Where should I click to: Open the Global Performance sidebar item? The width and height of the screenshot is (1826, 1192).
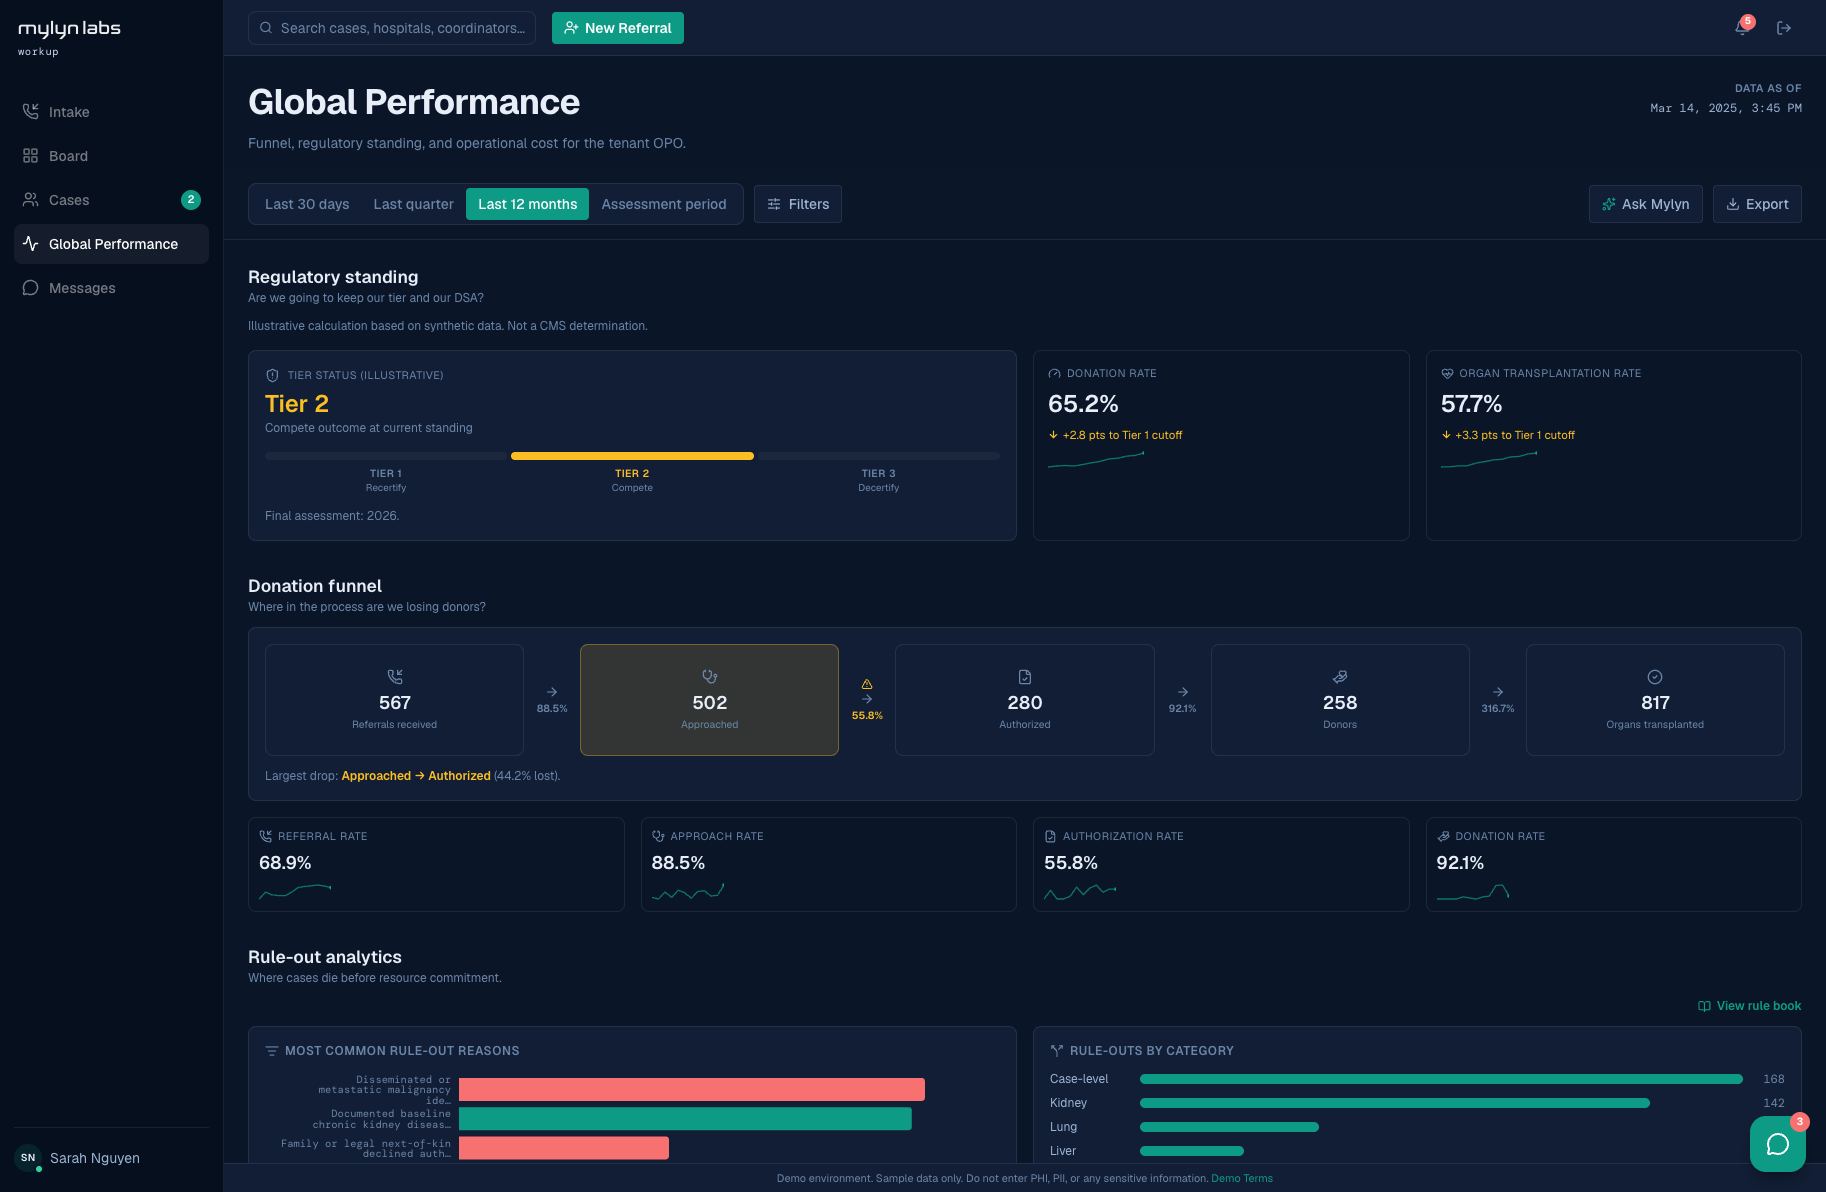(x=111, y=244)
